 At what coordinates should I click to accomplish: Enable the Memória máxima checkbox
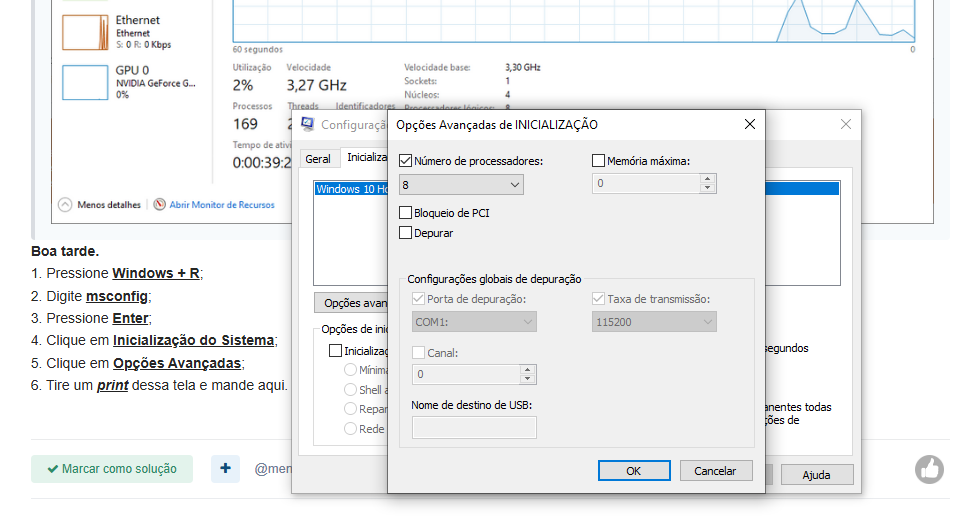[599, 160]
